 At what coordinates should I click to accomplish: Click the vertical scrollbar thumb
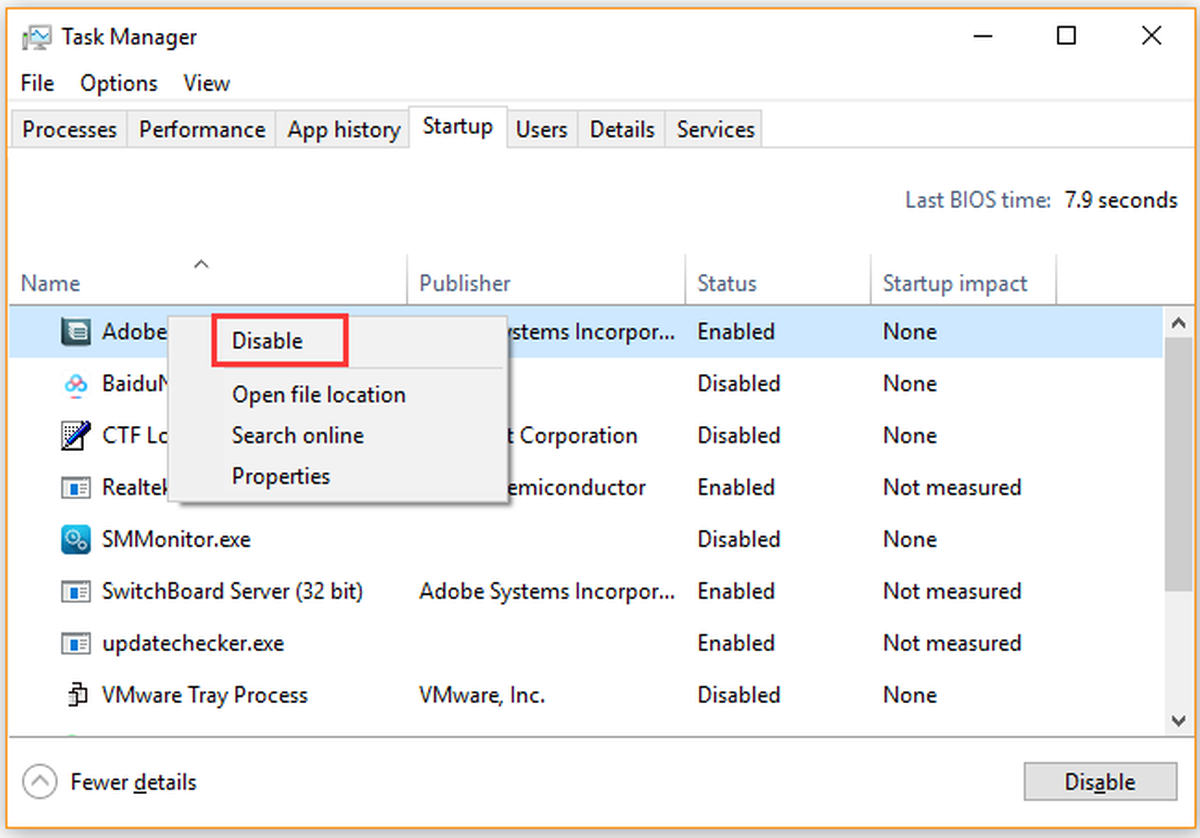pyautogui.click(x=1177, y=465)
